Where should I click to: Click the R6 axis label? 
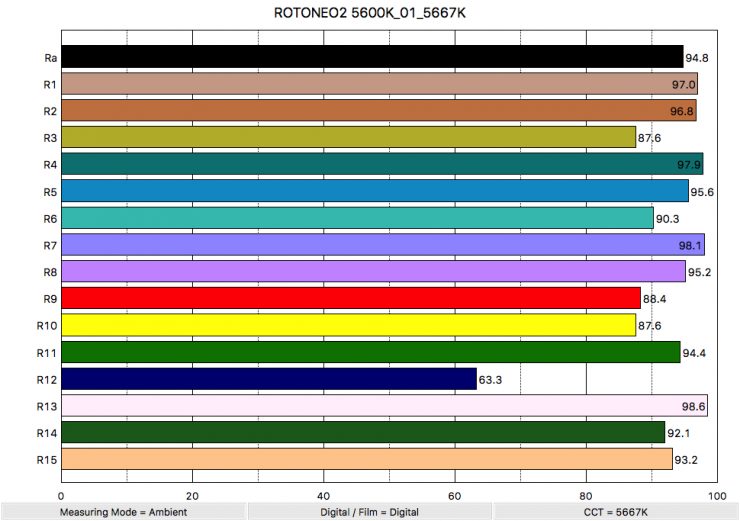pos(49,218)
